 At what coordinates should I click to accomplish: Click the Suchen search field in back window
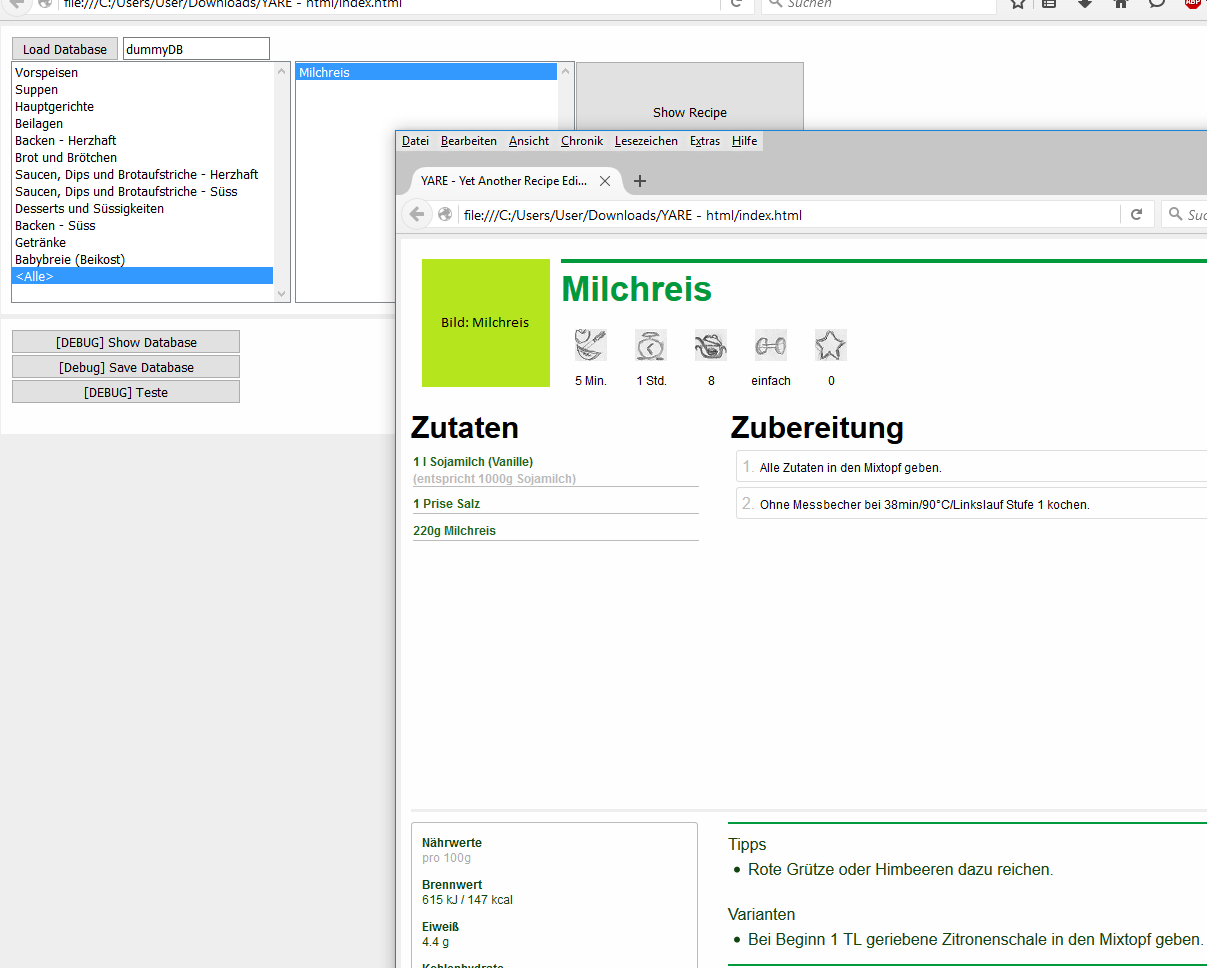pyautogui.click(x=880, y=5)
